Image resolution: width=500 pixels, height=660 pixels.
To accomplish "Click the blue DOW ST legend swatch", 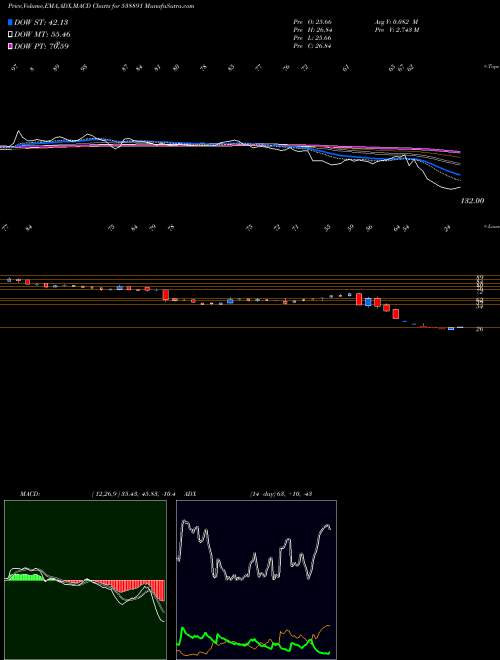I will 10,22.
